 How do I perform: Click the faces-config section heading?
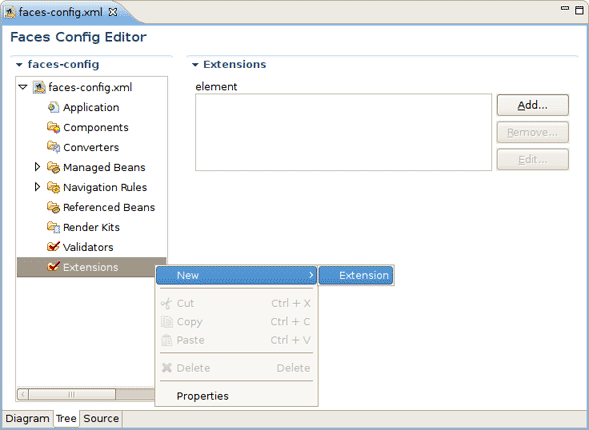(63, 64)
